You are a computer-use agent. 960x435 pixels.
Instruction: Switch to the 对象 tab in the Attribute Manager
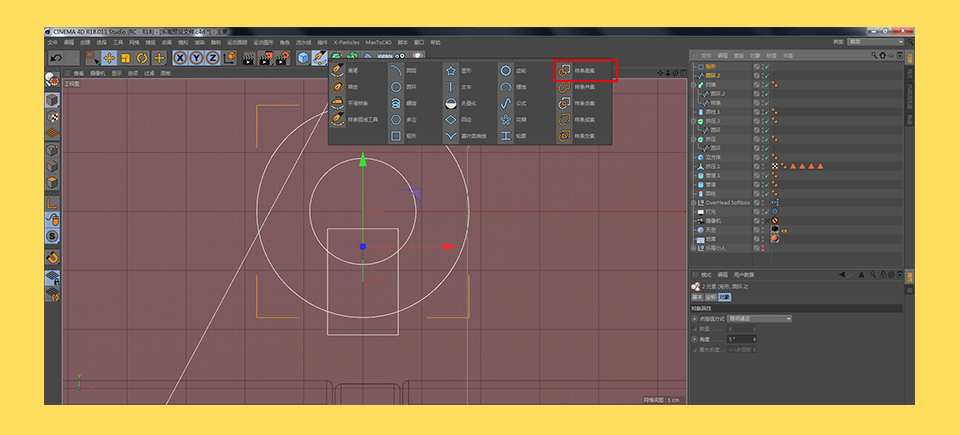pyautogui.click(x=724, y=297)
